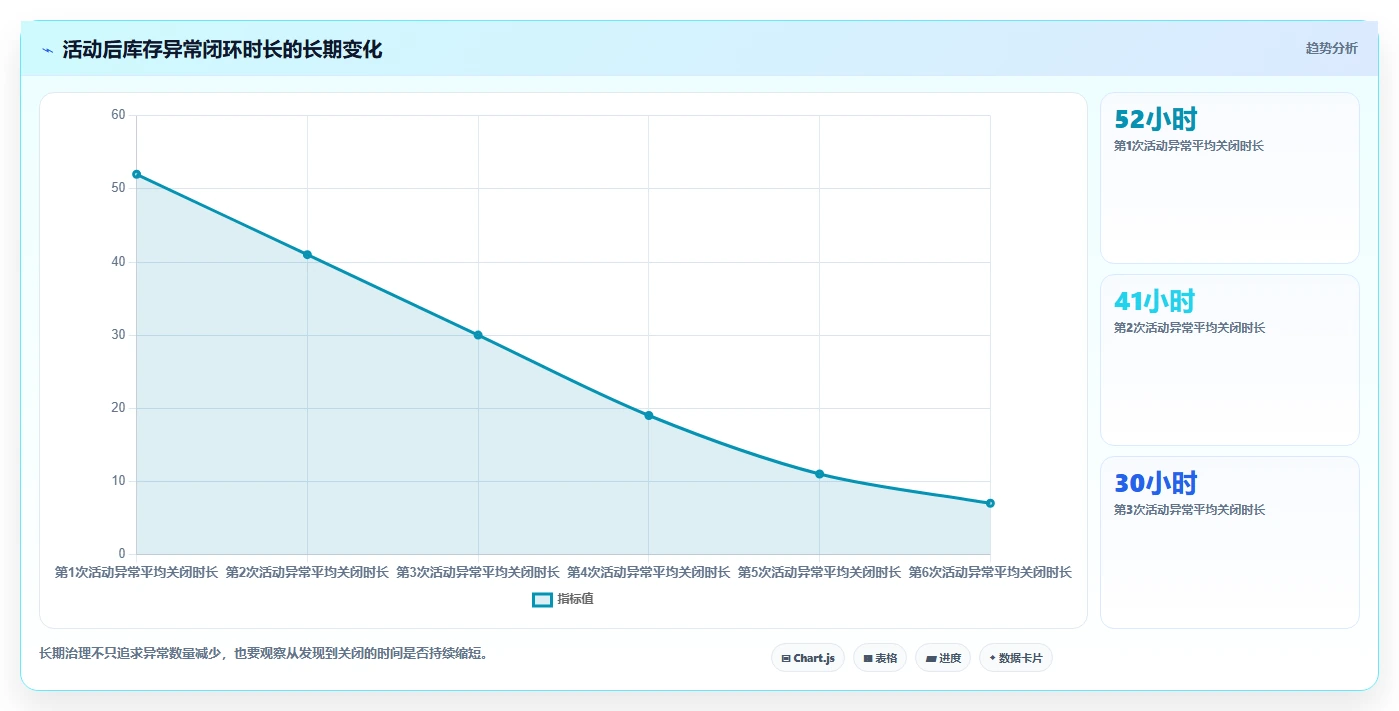Click the data point at value 7

[990, 503]
